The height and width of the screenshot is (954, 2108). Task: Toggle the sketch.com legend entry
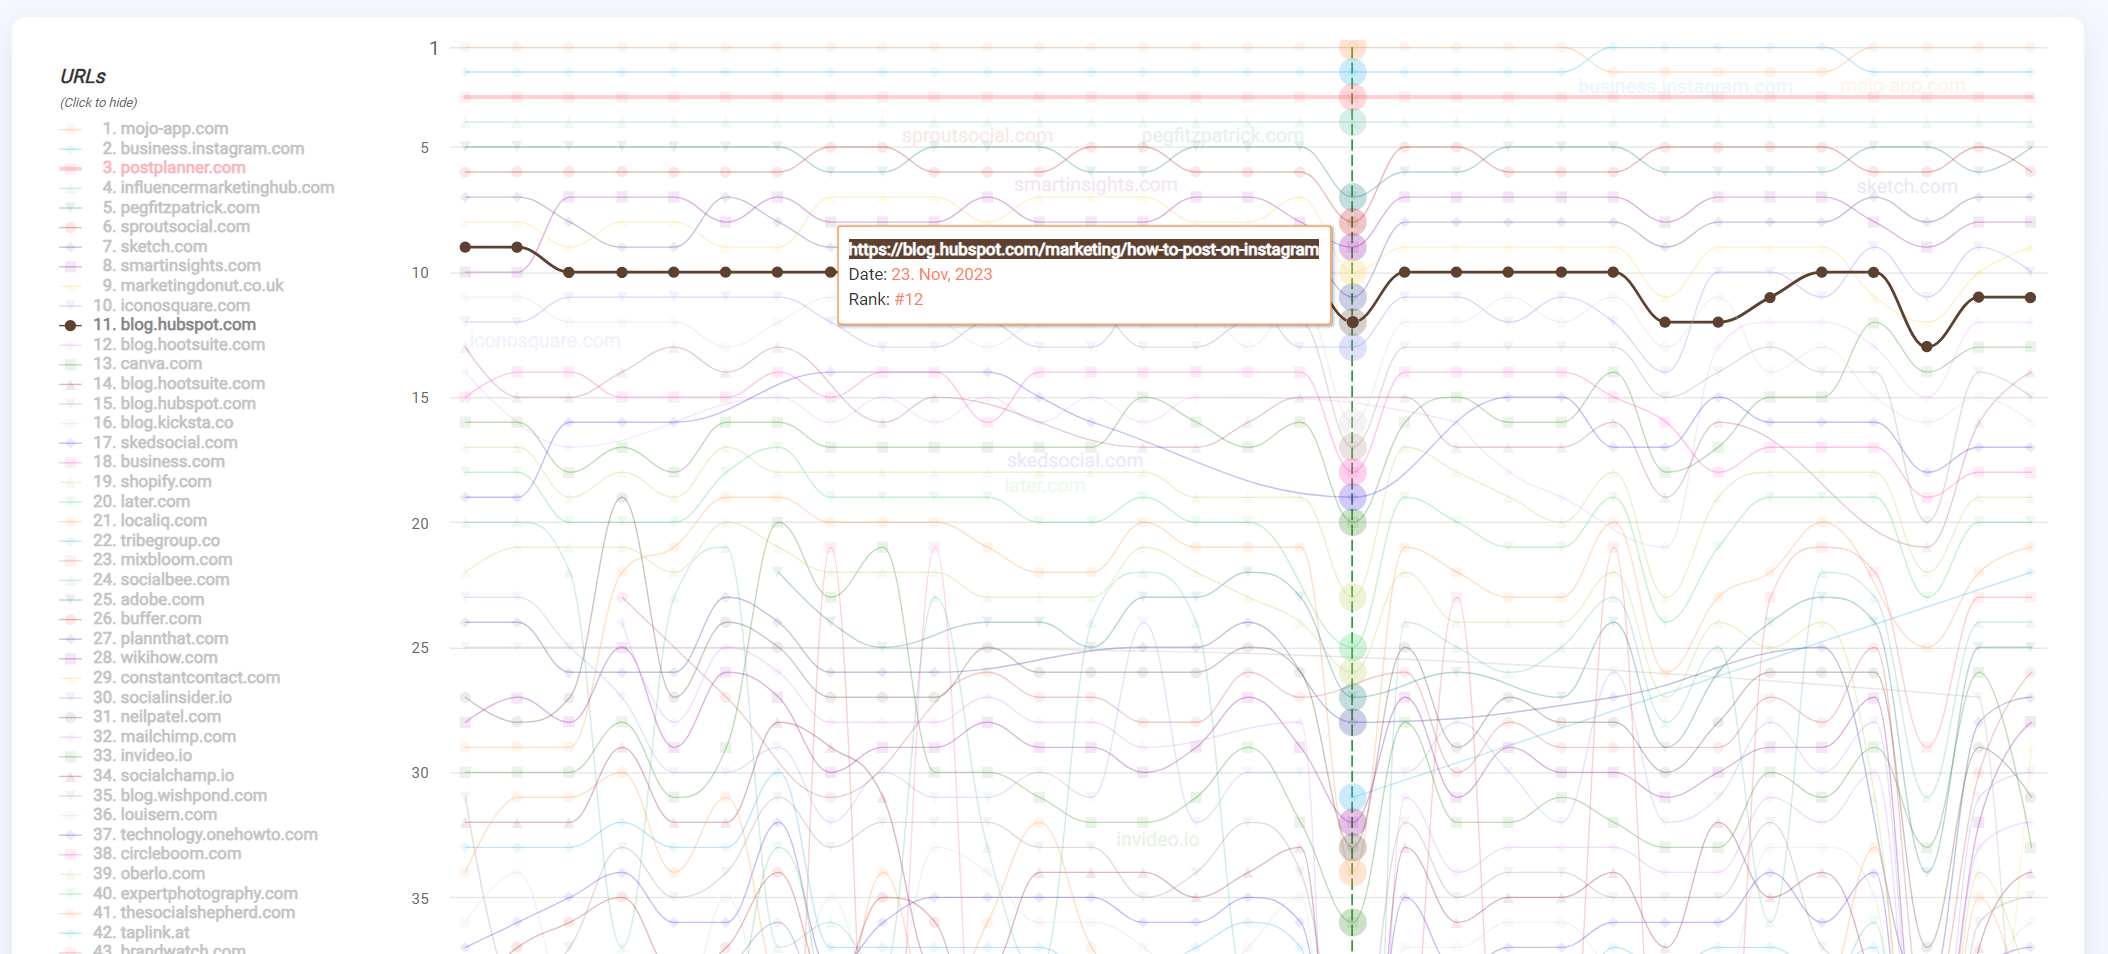(x=133, y=246)
